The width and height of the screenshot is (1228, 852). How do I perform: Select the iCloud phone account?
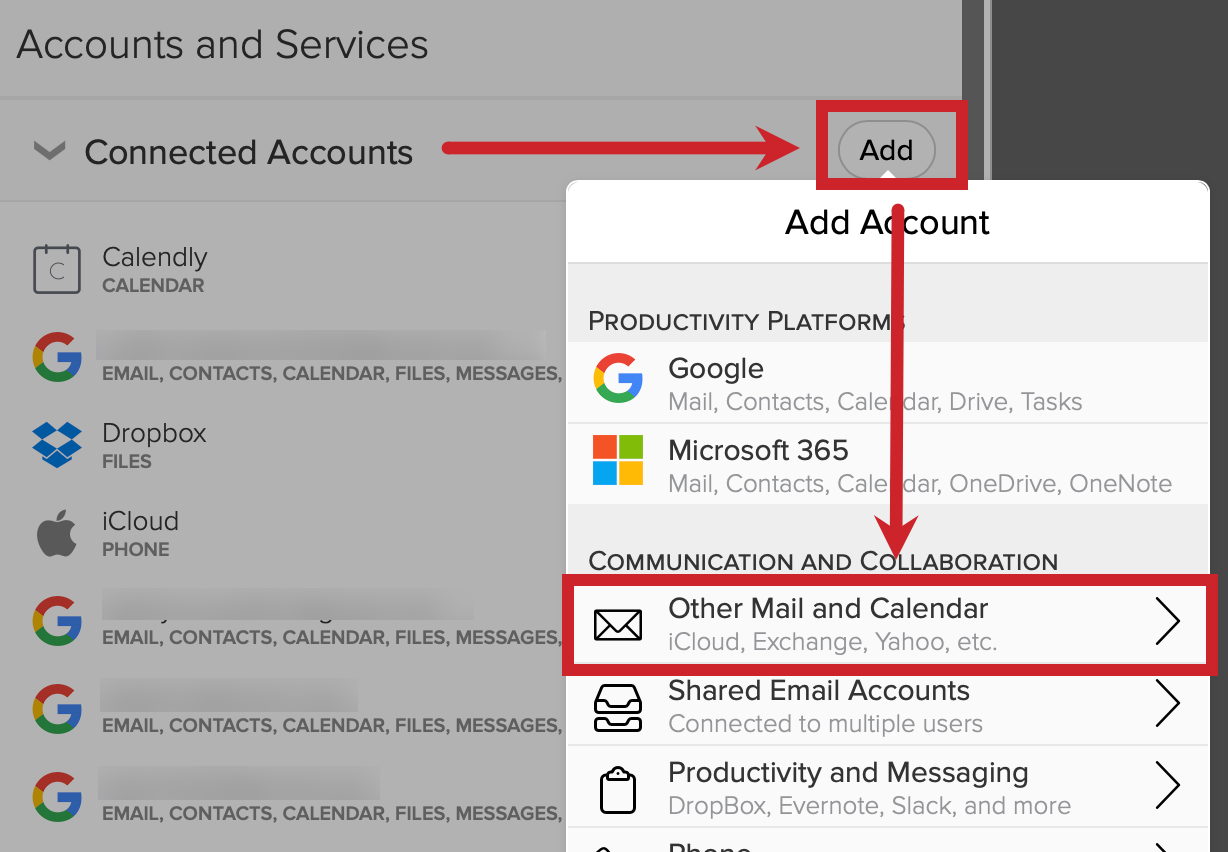283,534
